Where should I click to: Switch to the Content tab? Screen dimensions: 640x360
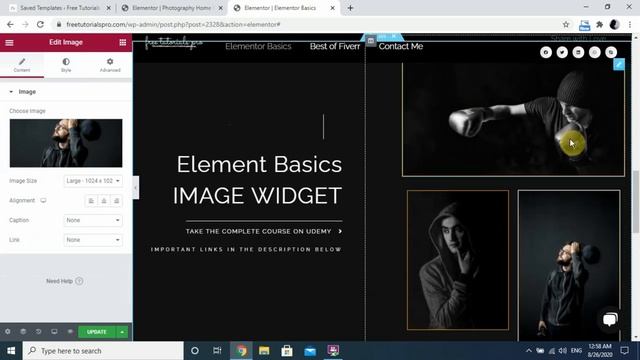coord(22,65)
